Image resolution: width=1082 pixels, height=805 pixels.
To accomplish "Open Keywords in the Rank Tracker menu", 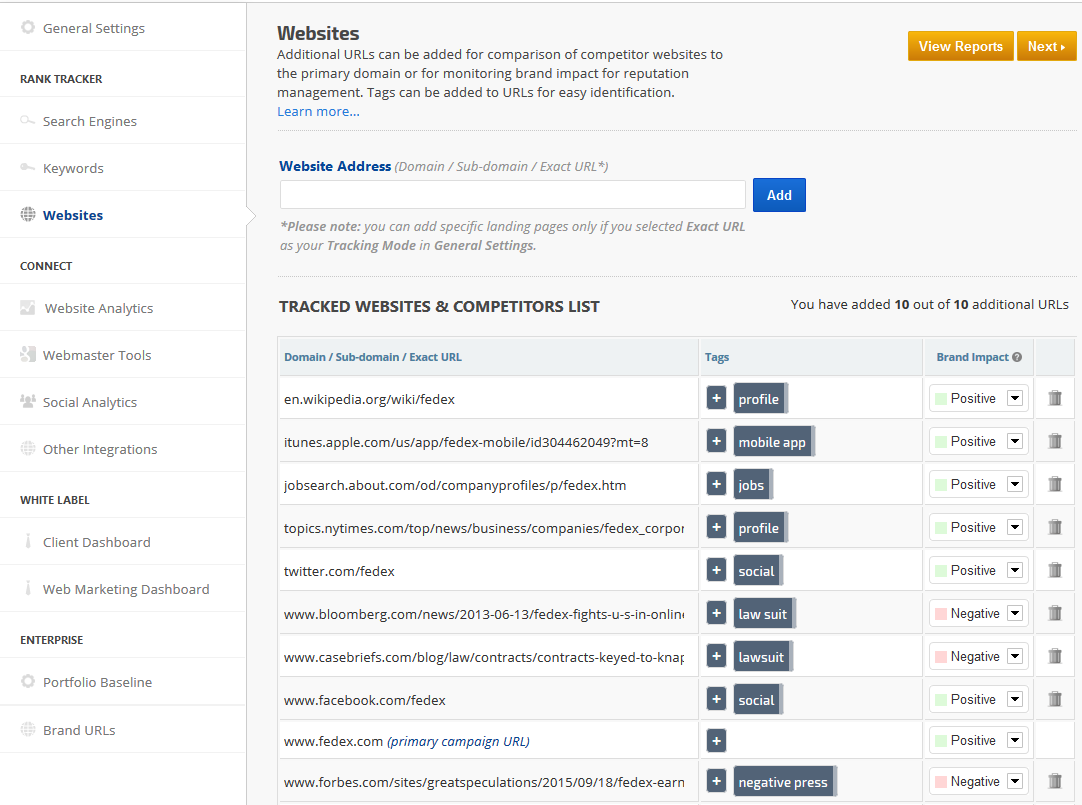I will [73, 168].
